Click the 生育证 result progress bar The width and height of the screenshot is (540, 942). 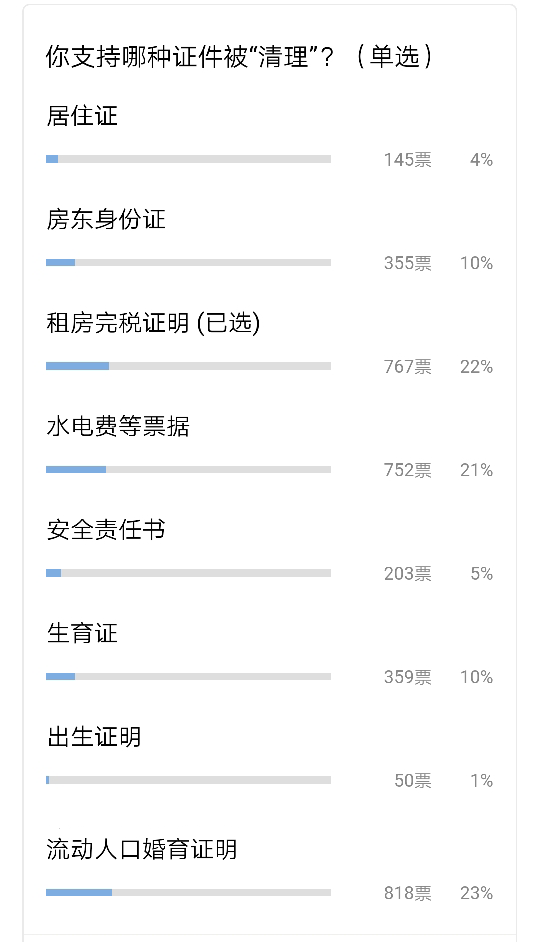(x=188, y=676)
